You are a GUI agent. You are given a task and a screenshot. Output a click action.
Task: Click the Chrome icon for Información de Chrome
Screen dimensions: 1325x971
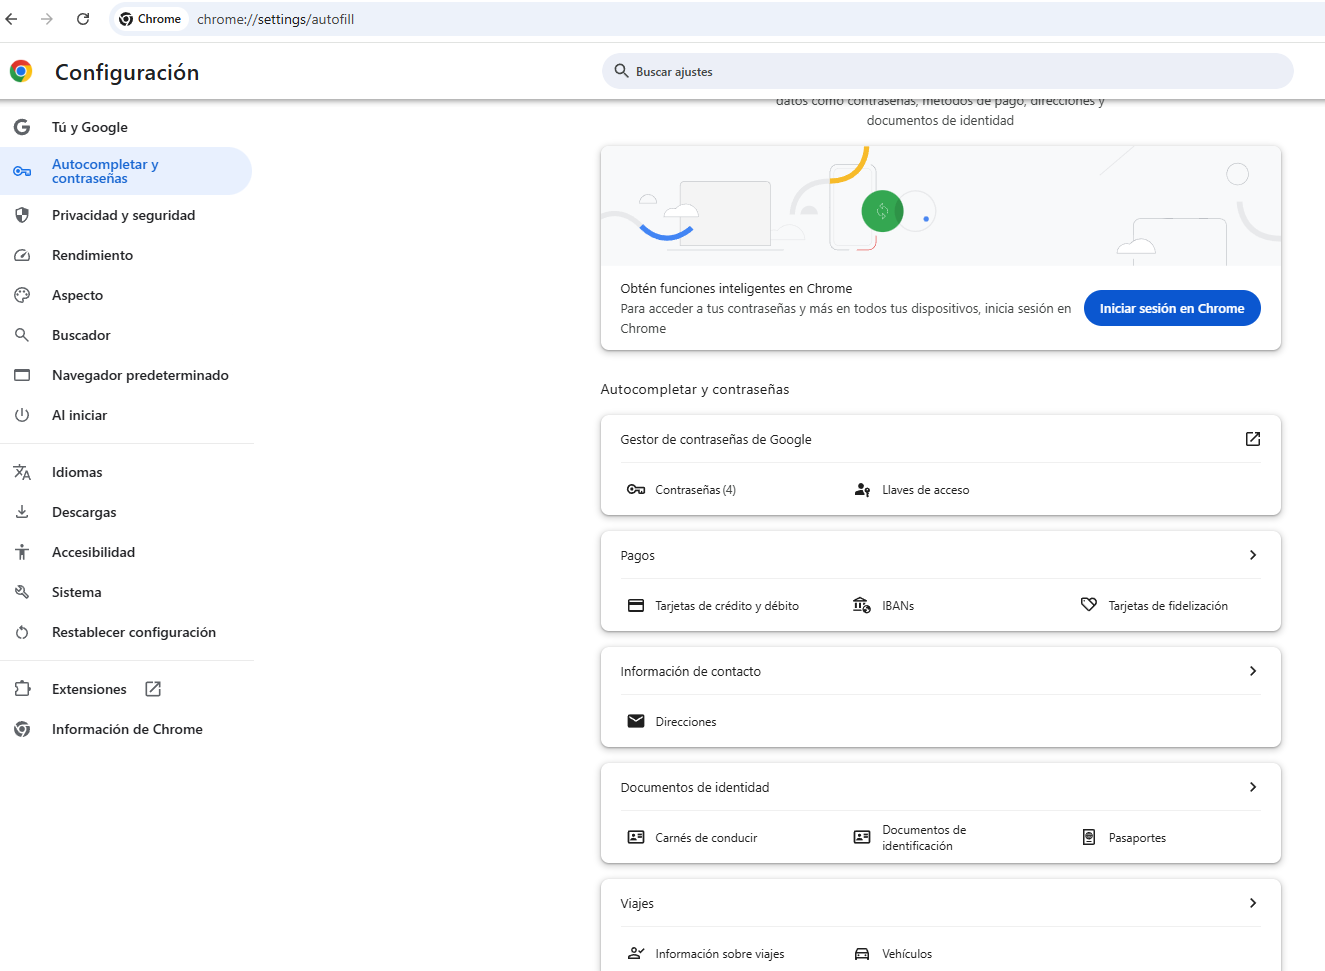click(x=22, y=729)
